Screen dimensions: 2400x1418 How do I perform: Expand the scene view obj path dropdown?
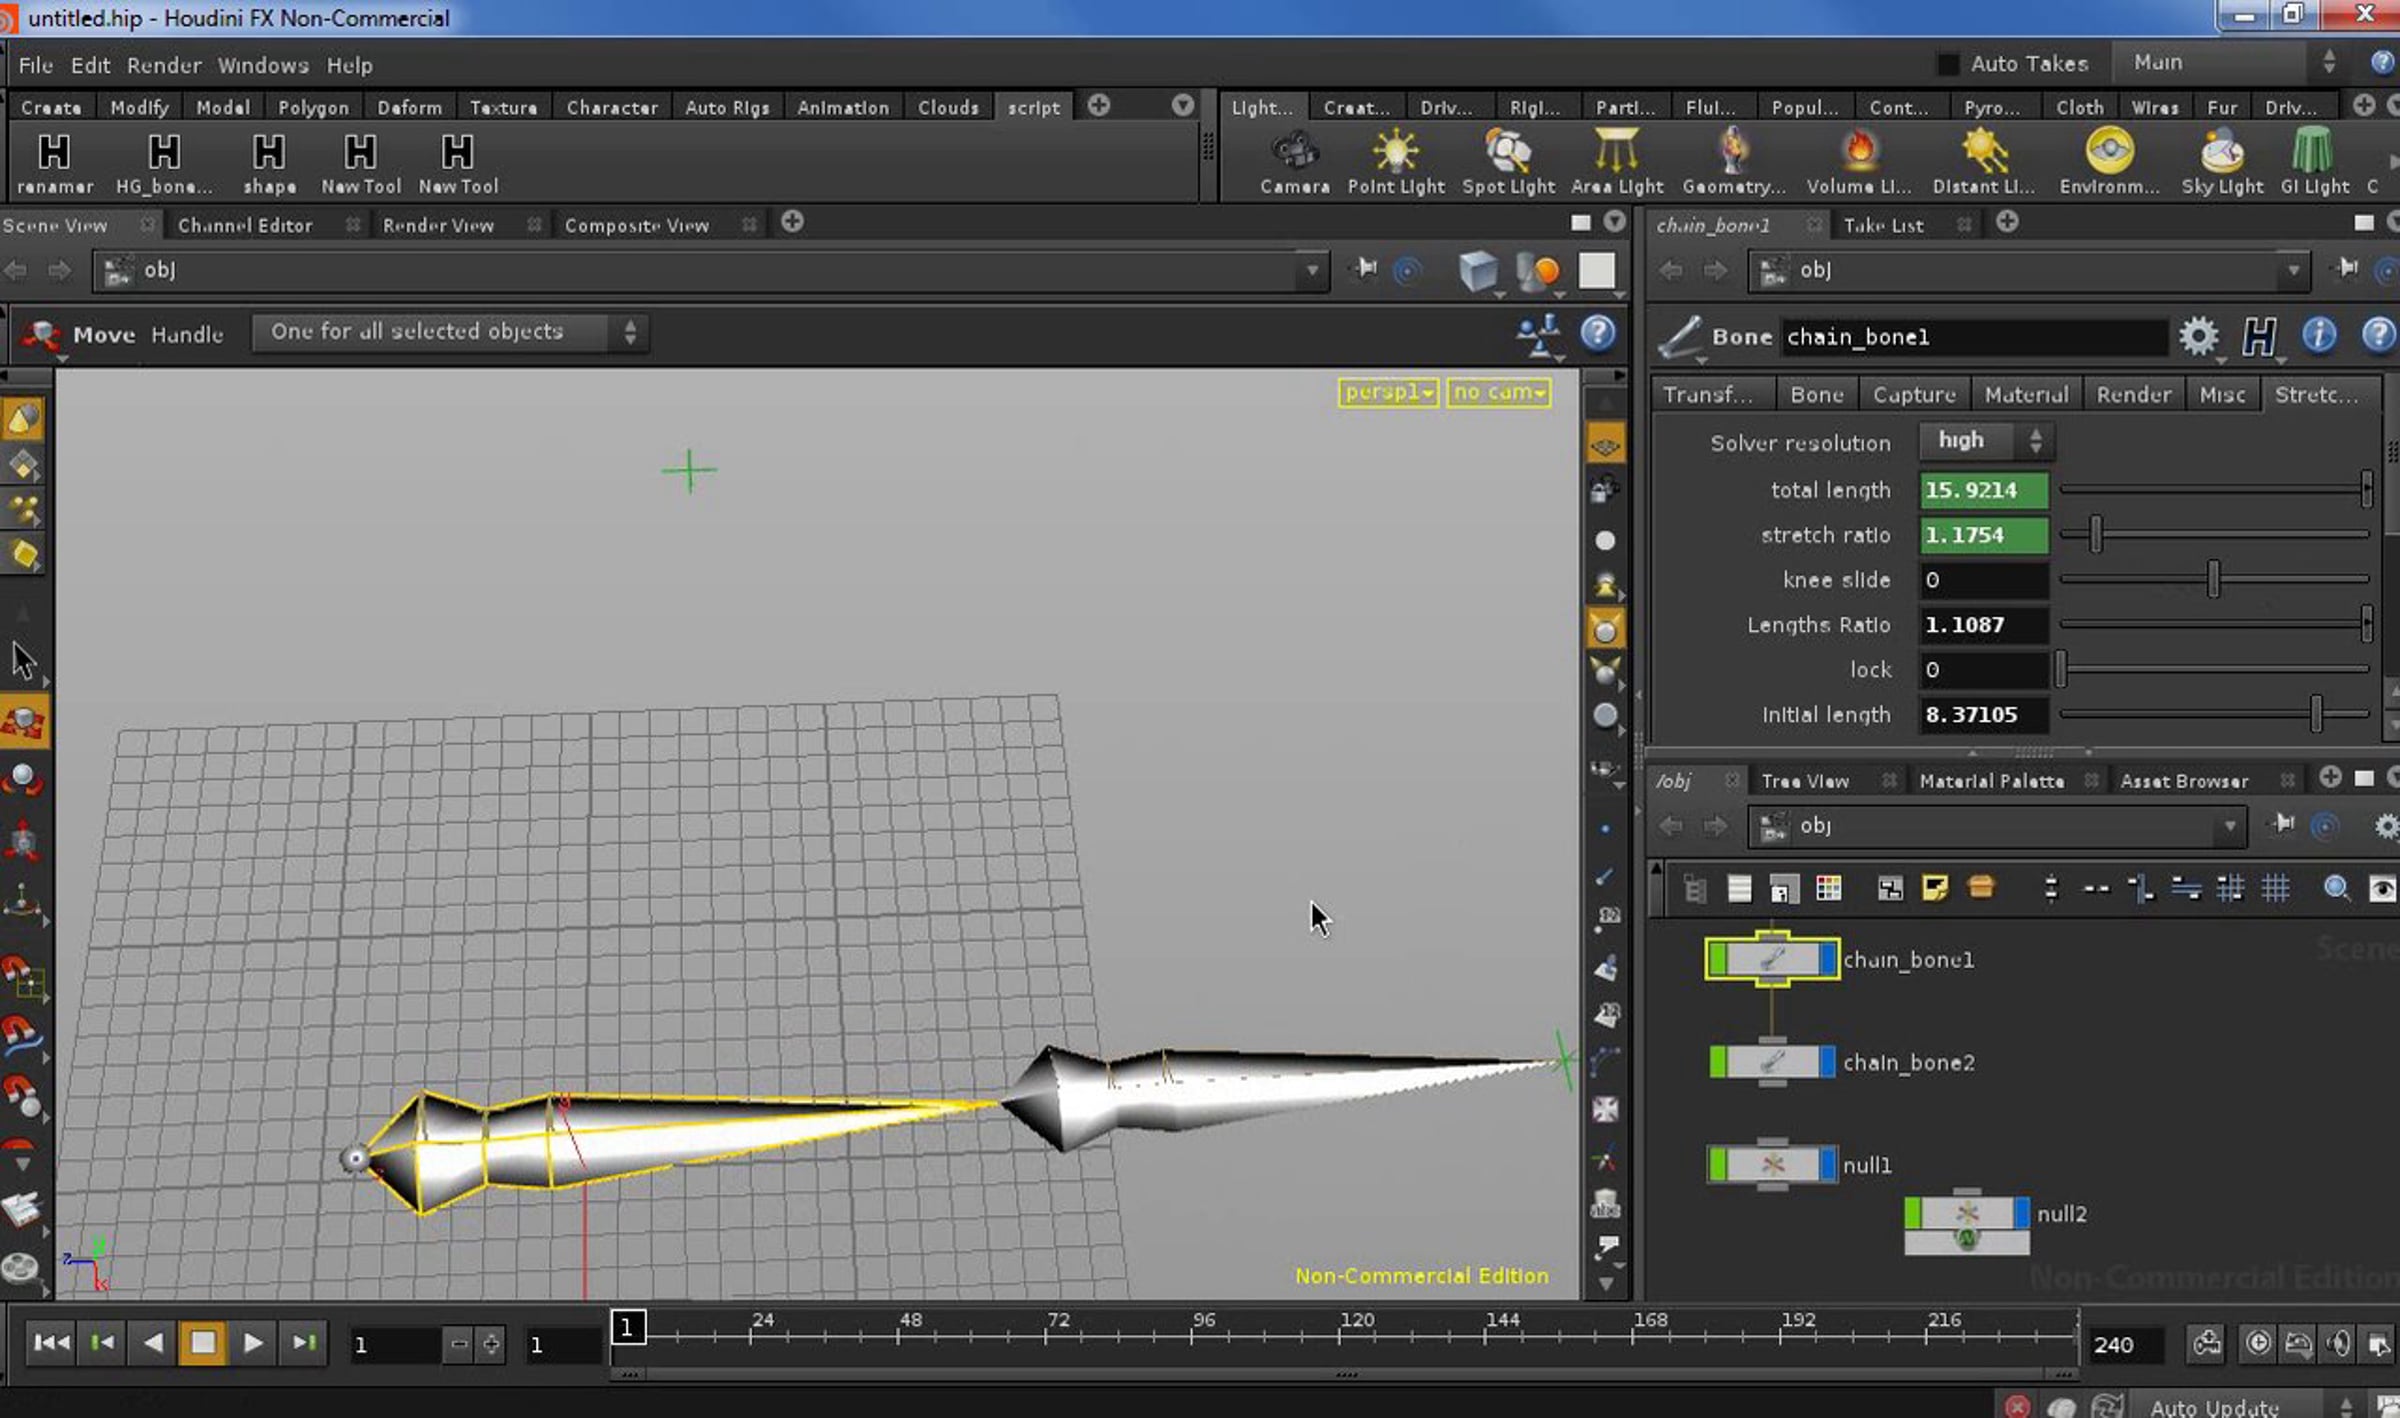pos(1311,271)
